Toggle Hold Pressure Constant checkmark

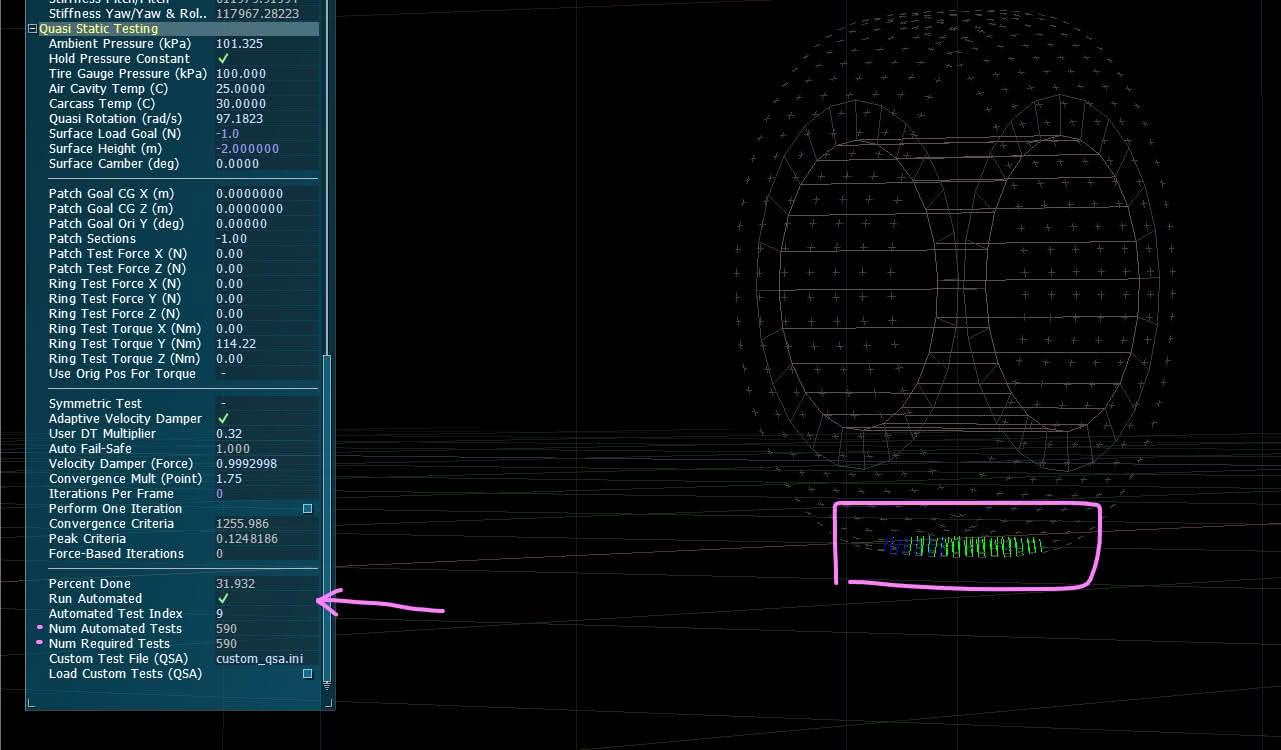[x=223, y=59]
